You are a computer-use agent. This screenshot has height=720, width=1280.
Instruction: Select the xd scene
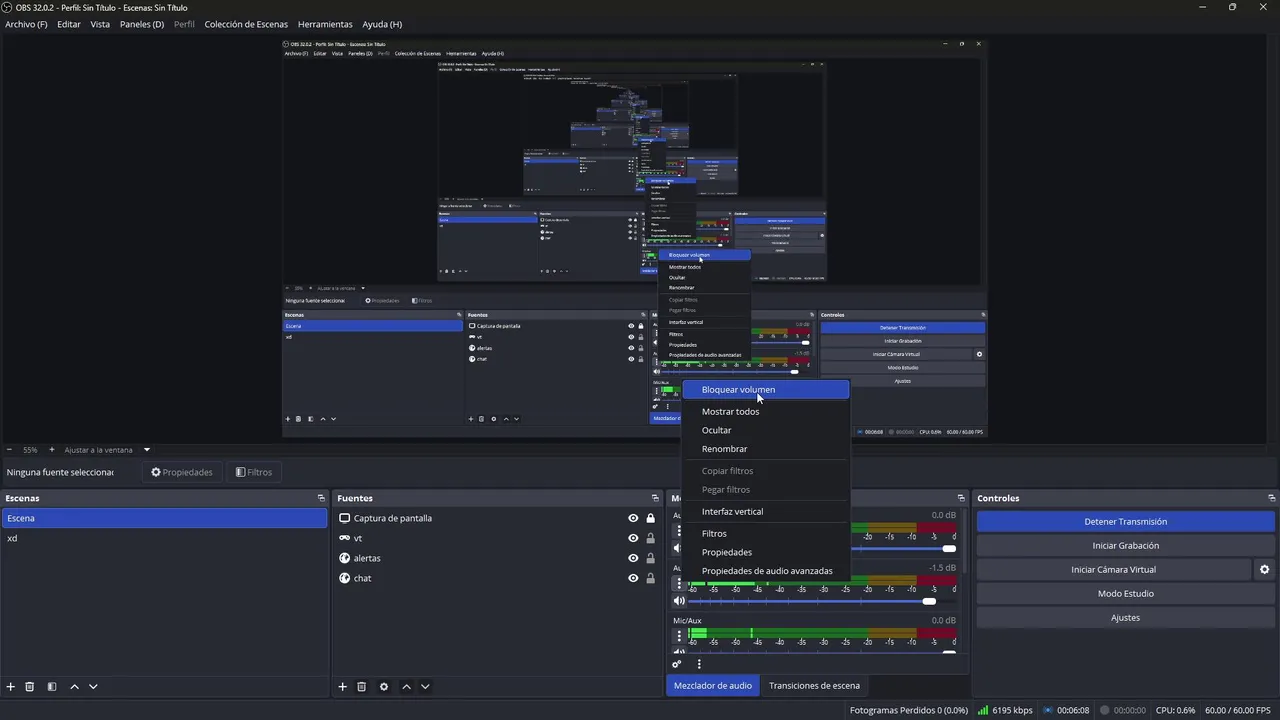coord(164,538)
